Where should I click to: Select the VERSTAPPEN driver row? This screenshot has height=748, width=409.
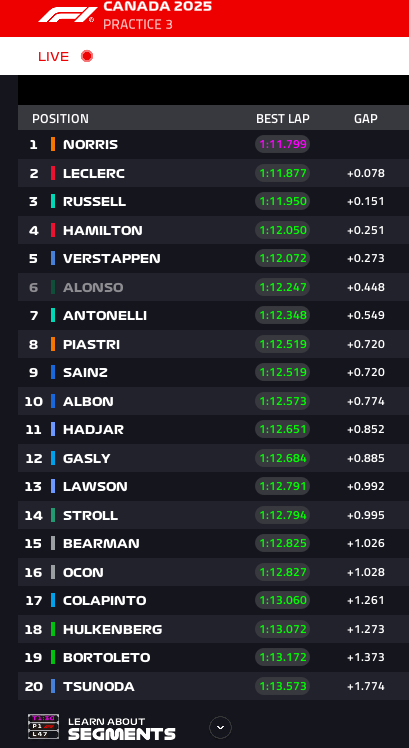click(x=213, y=259)
